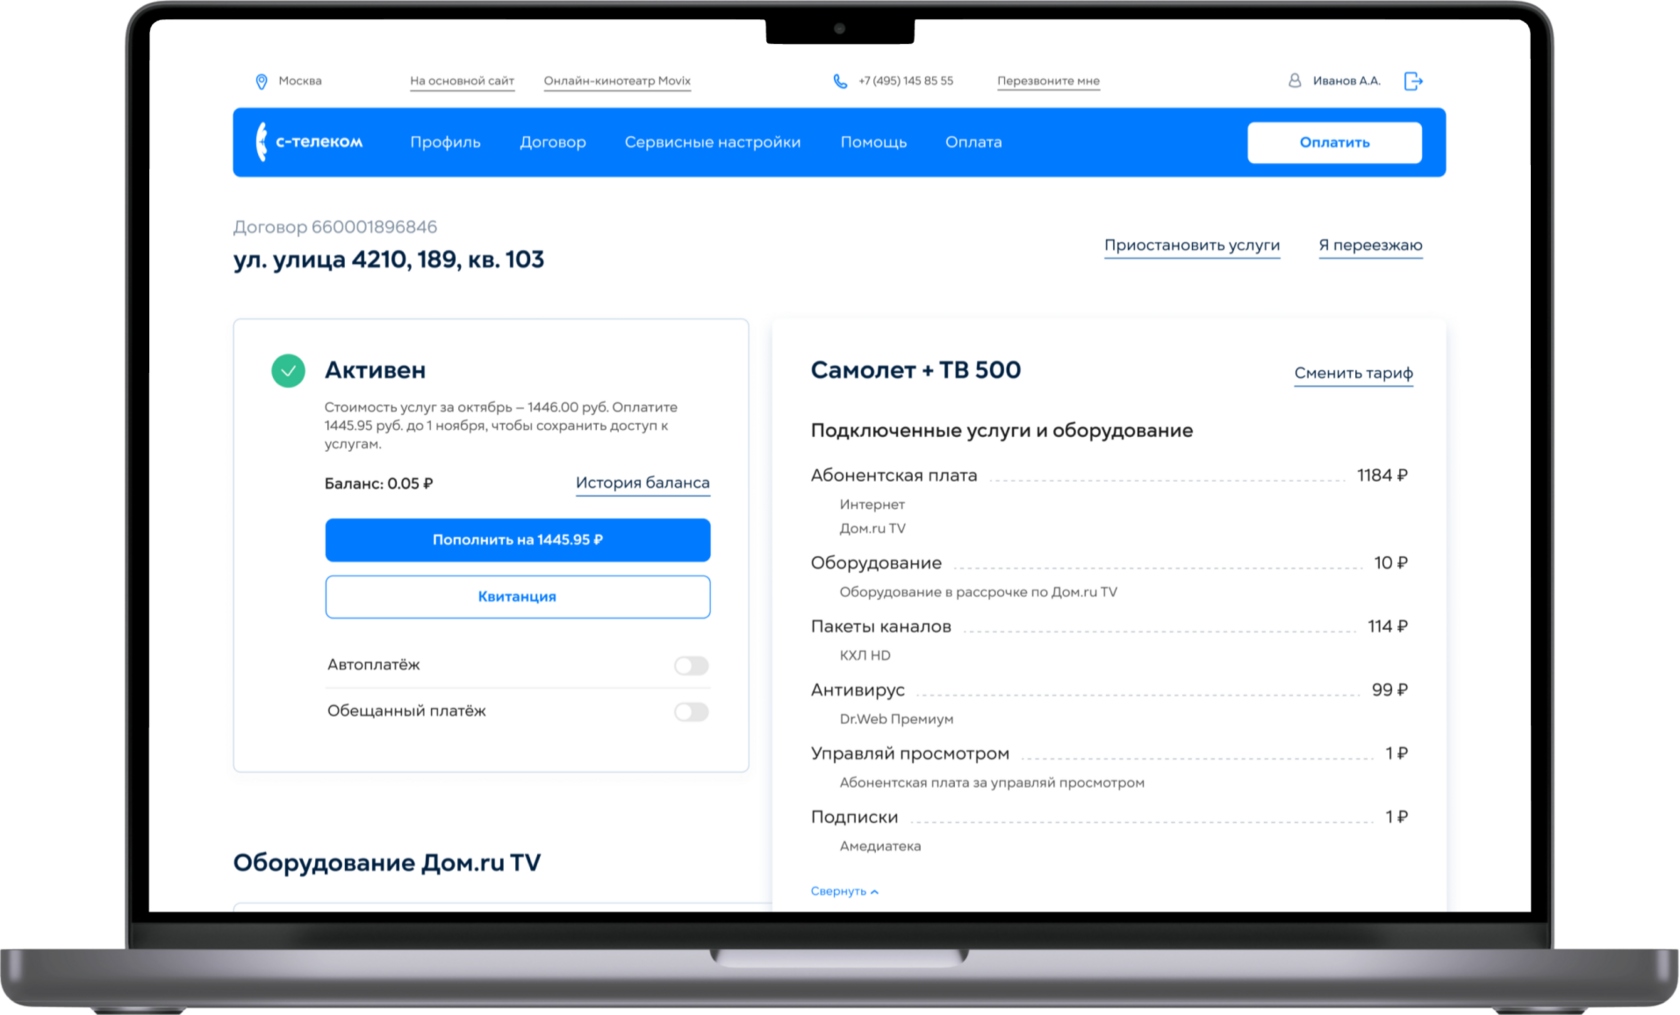Click the Перезвоните мне link
Image resolution: width=1680 pixels, height=1015 pixels.
tap(1048, 81)
